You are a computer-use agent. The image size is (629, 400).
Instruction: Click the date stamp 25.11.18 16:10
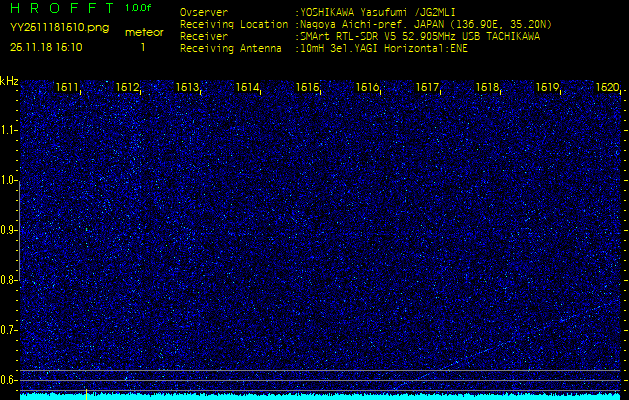click(46, 47)
